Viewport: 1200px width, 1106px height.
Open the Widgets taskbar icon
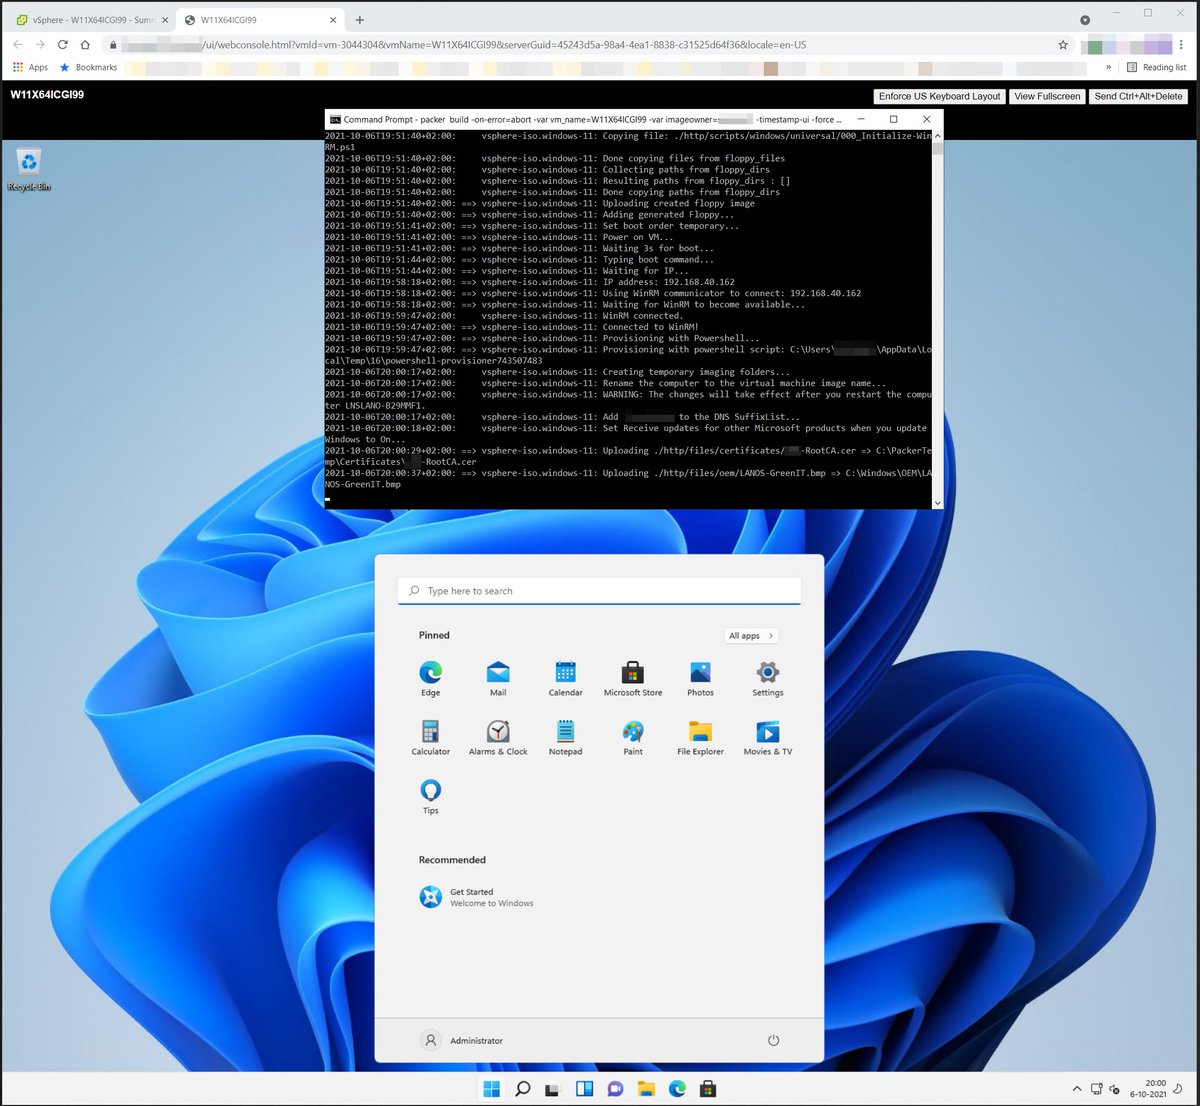click(x=584, y=1089)
